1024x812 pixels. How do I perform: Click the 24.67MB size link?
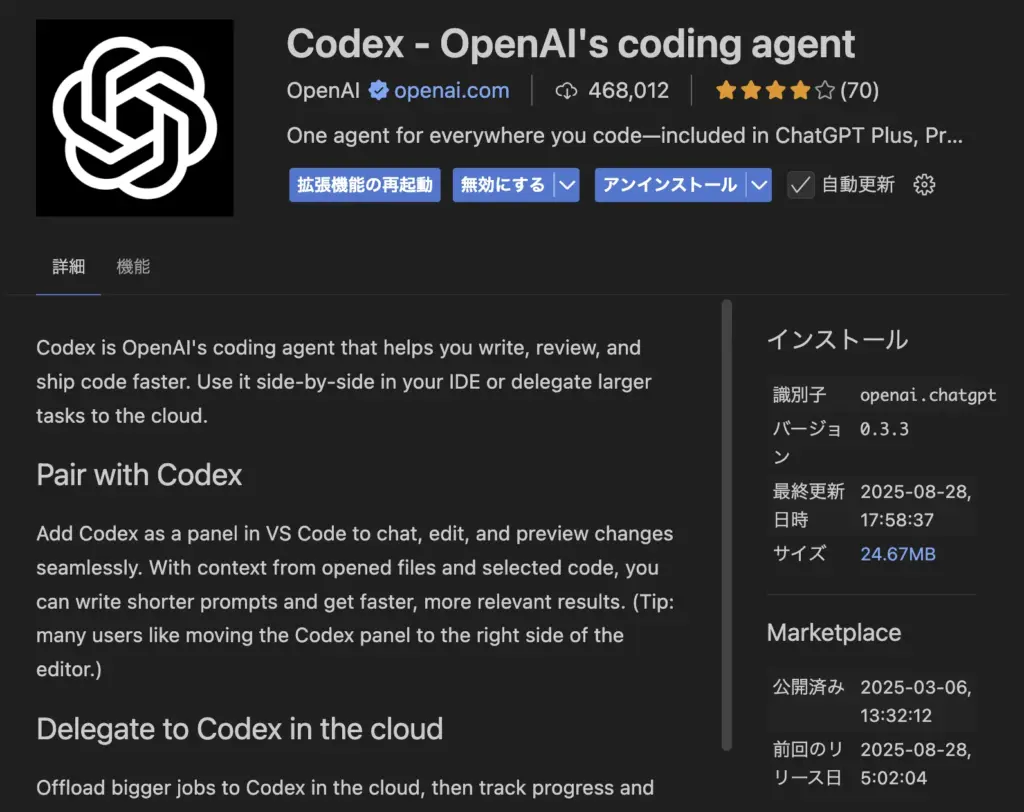(x=898, y=554)
